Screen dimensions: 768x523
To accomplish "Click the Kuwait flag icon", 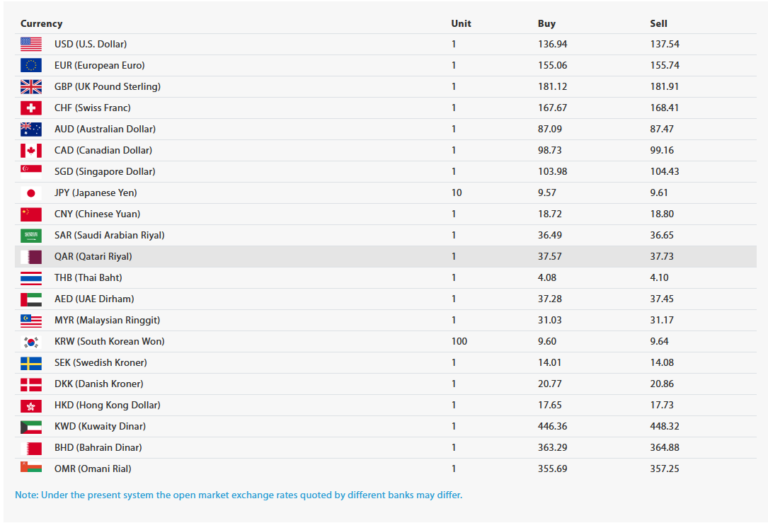I will click(x=31, y=427).
